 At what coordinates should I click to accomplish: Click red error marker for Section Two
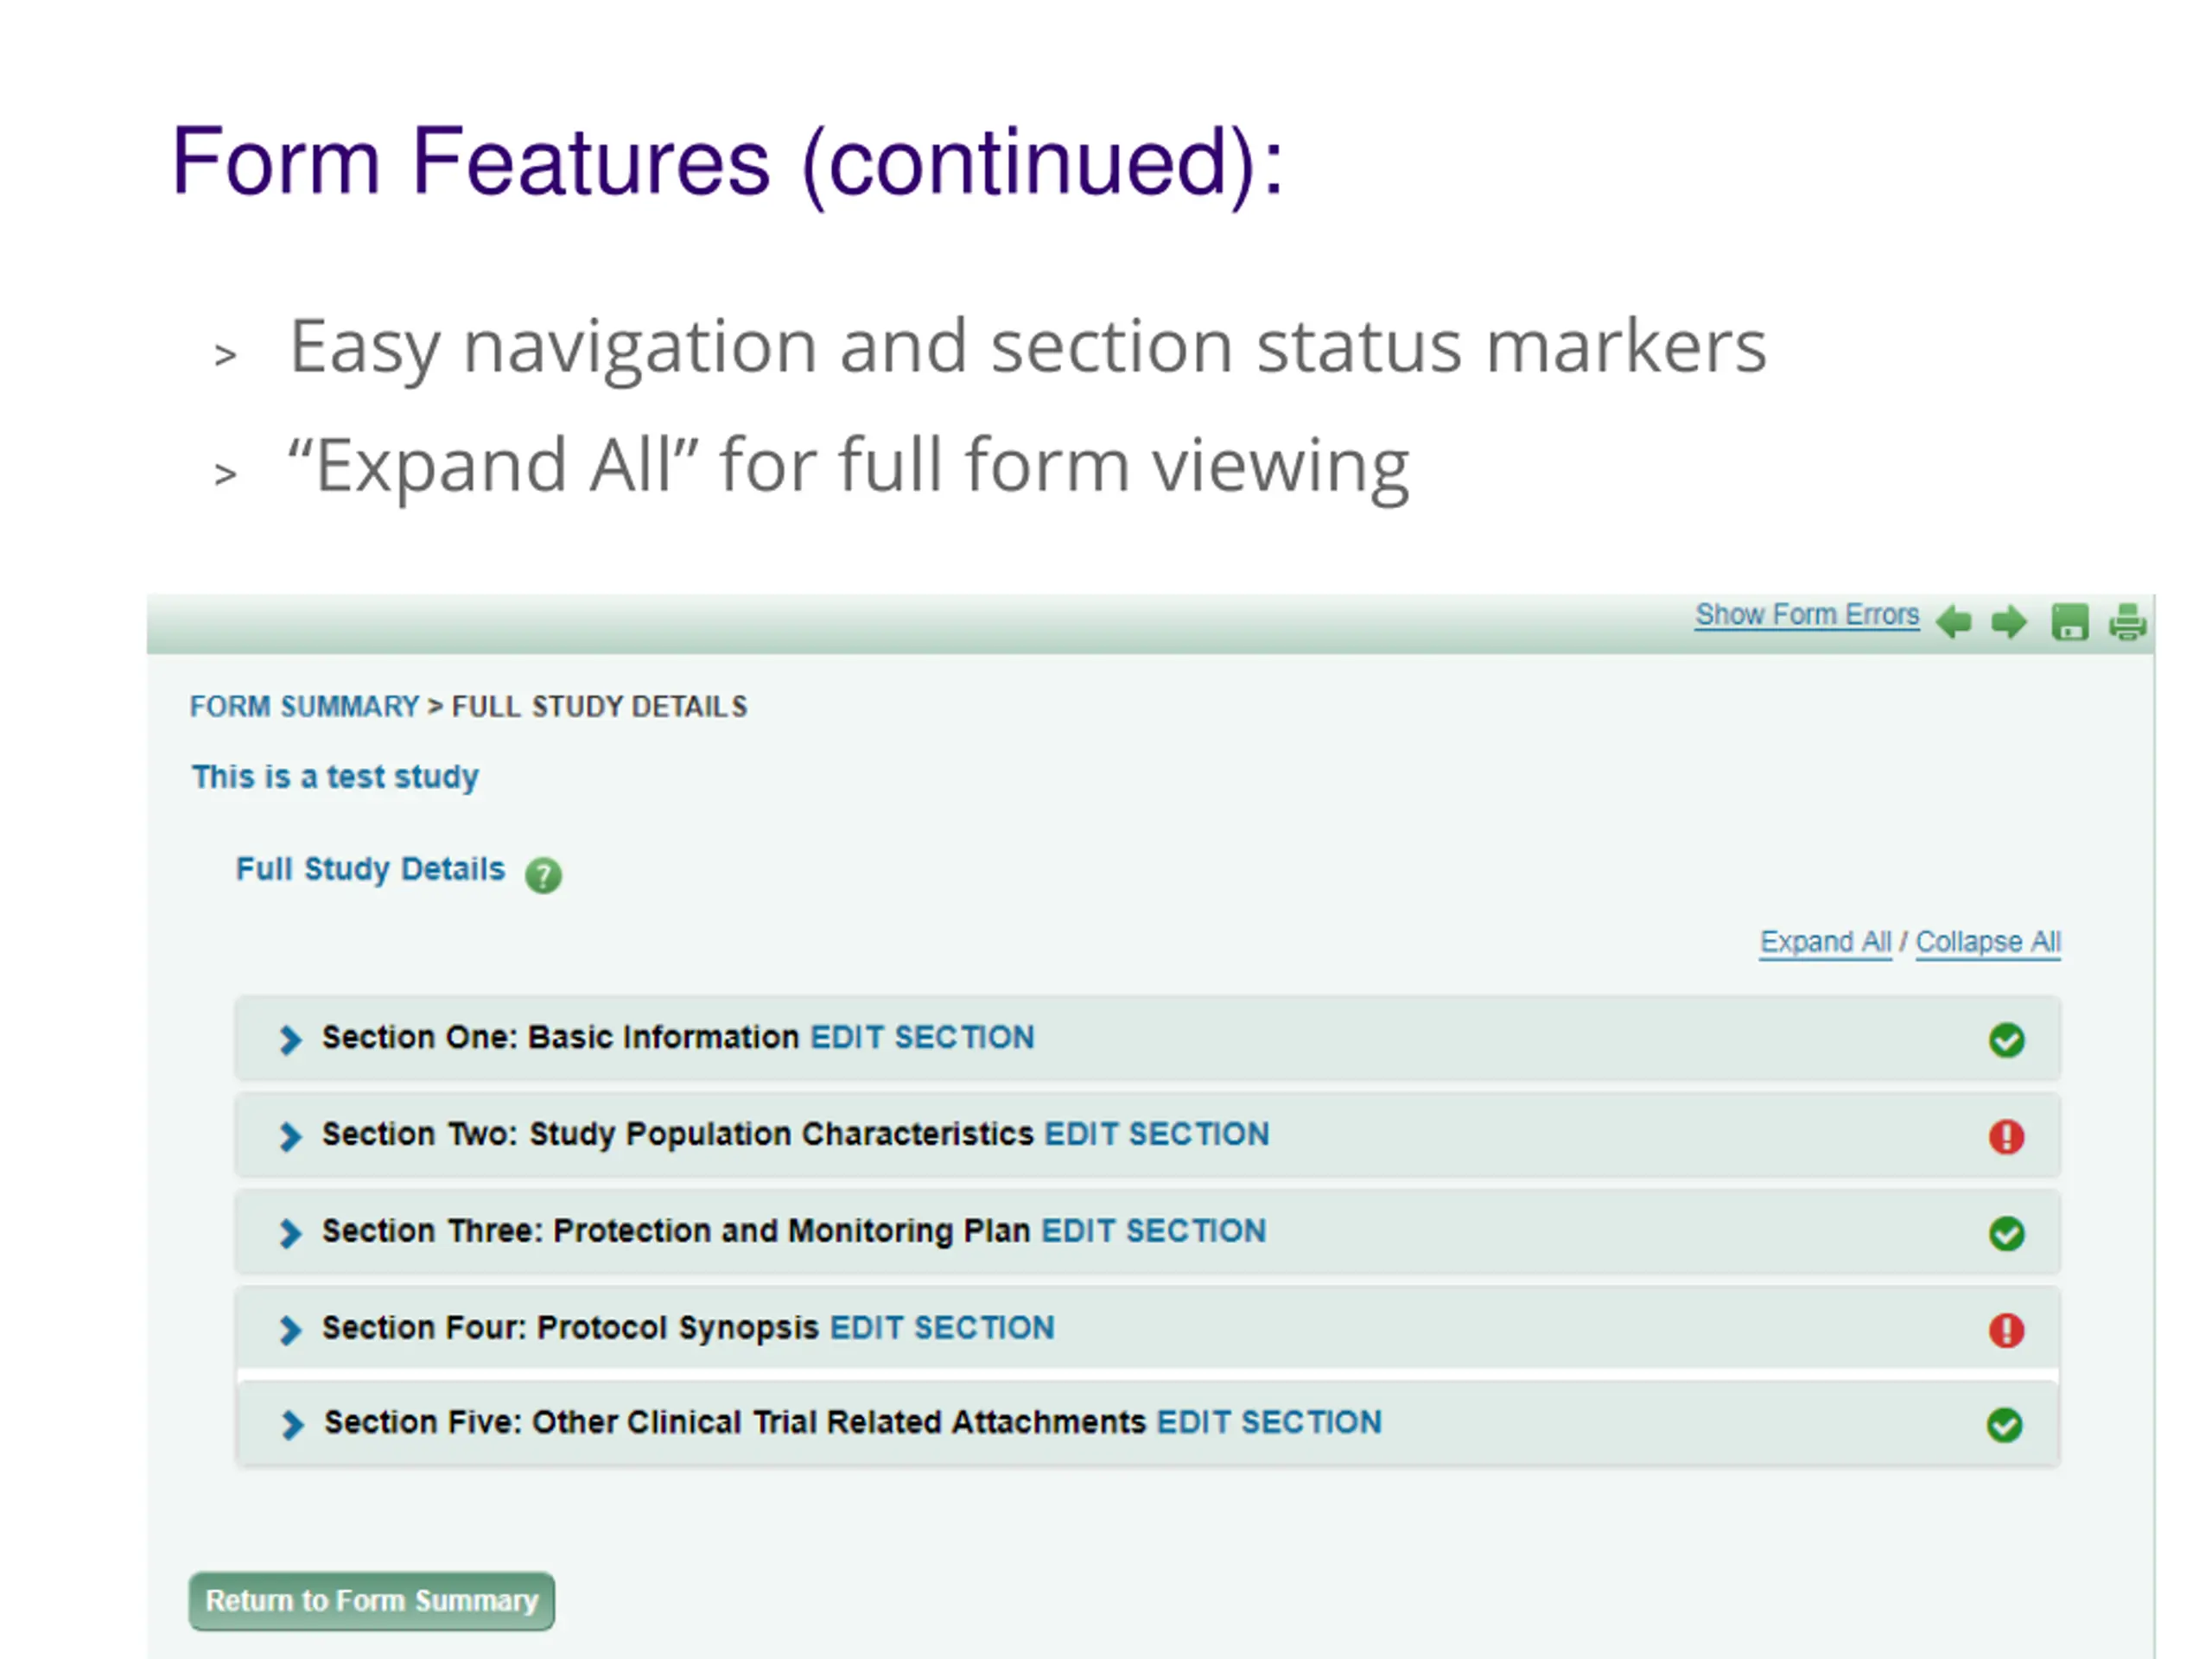coord(2006,1137)
